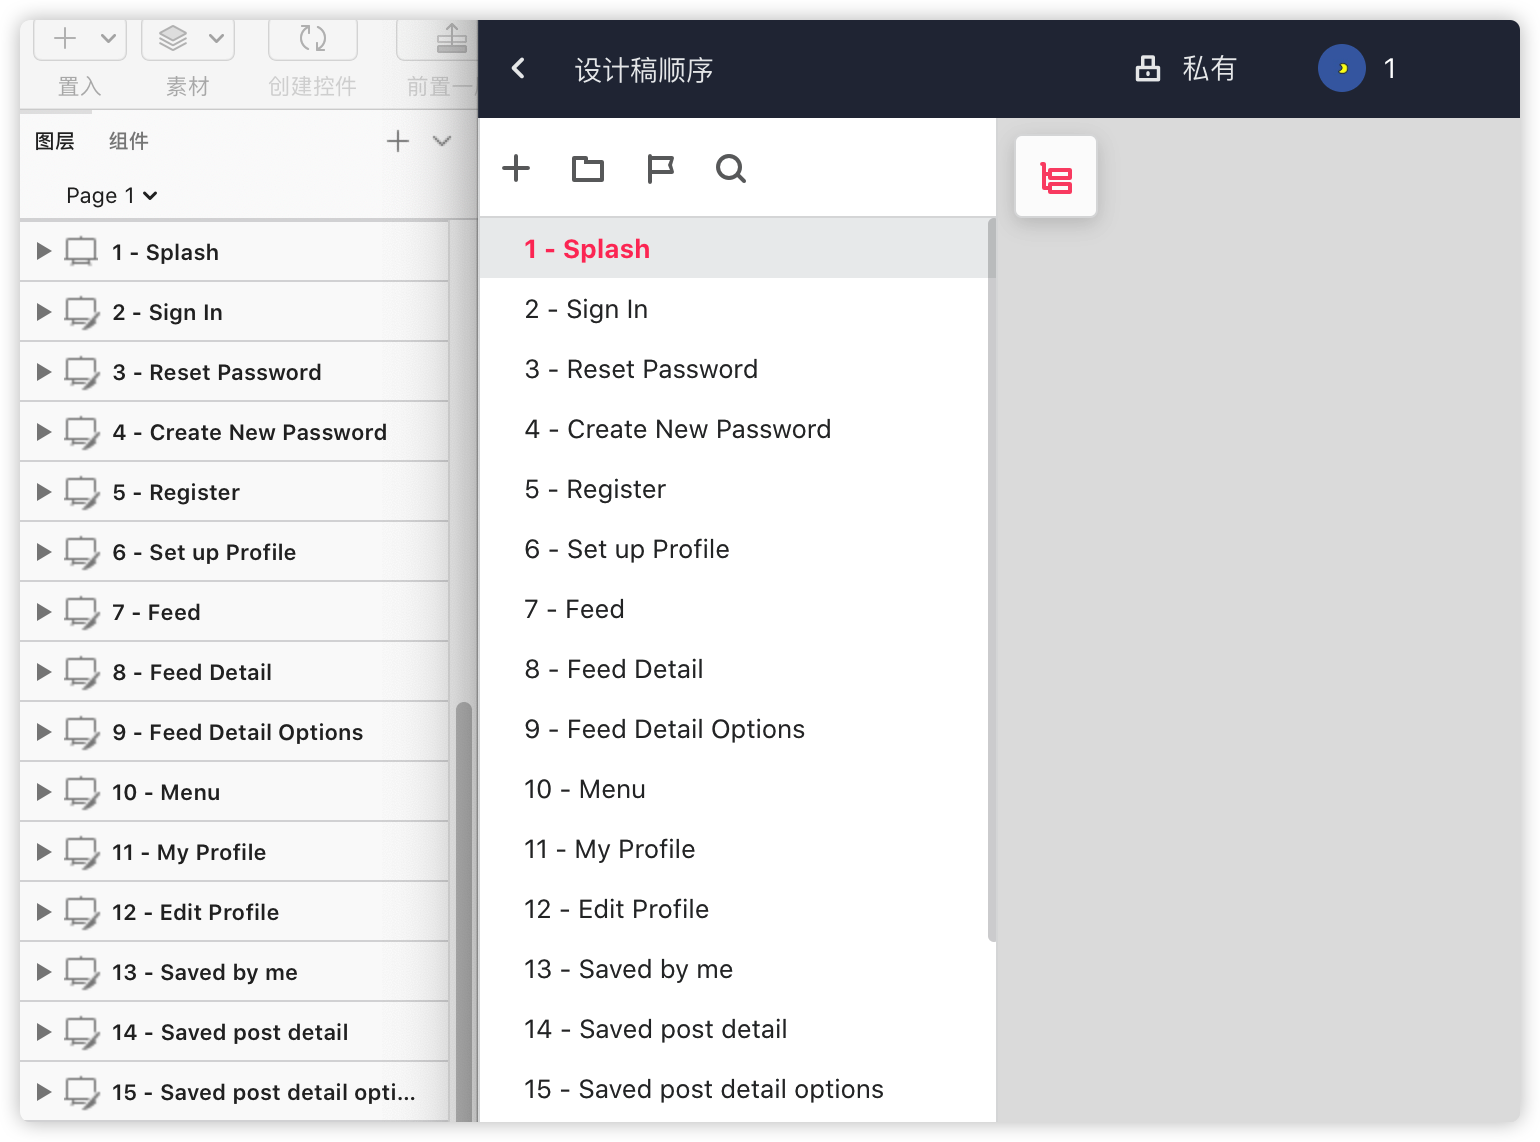Click artboard icon of 12 - Edit Profile layer

pyautogui.click(x=82, y=911)
